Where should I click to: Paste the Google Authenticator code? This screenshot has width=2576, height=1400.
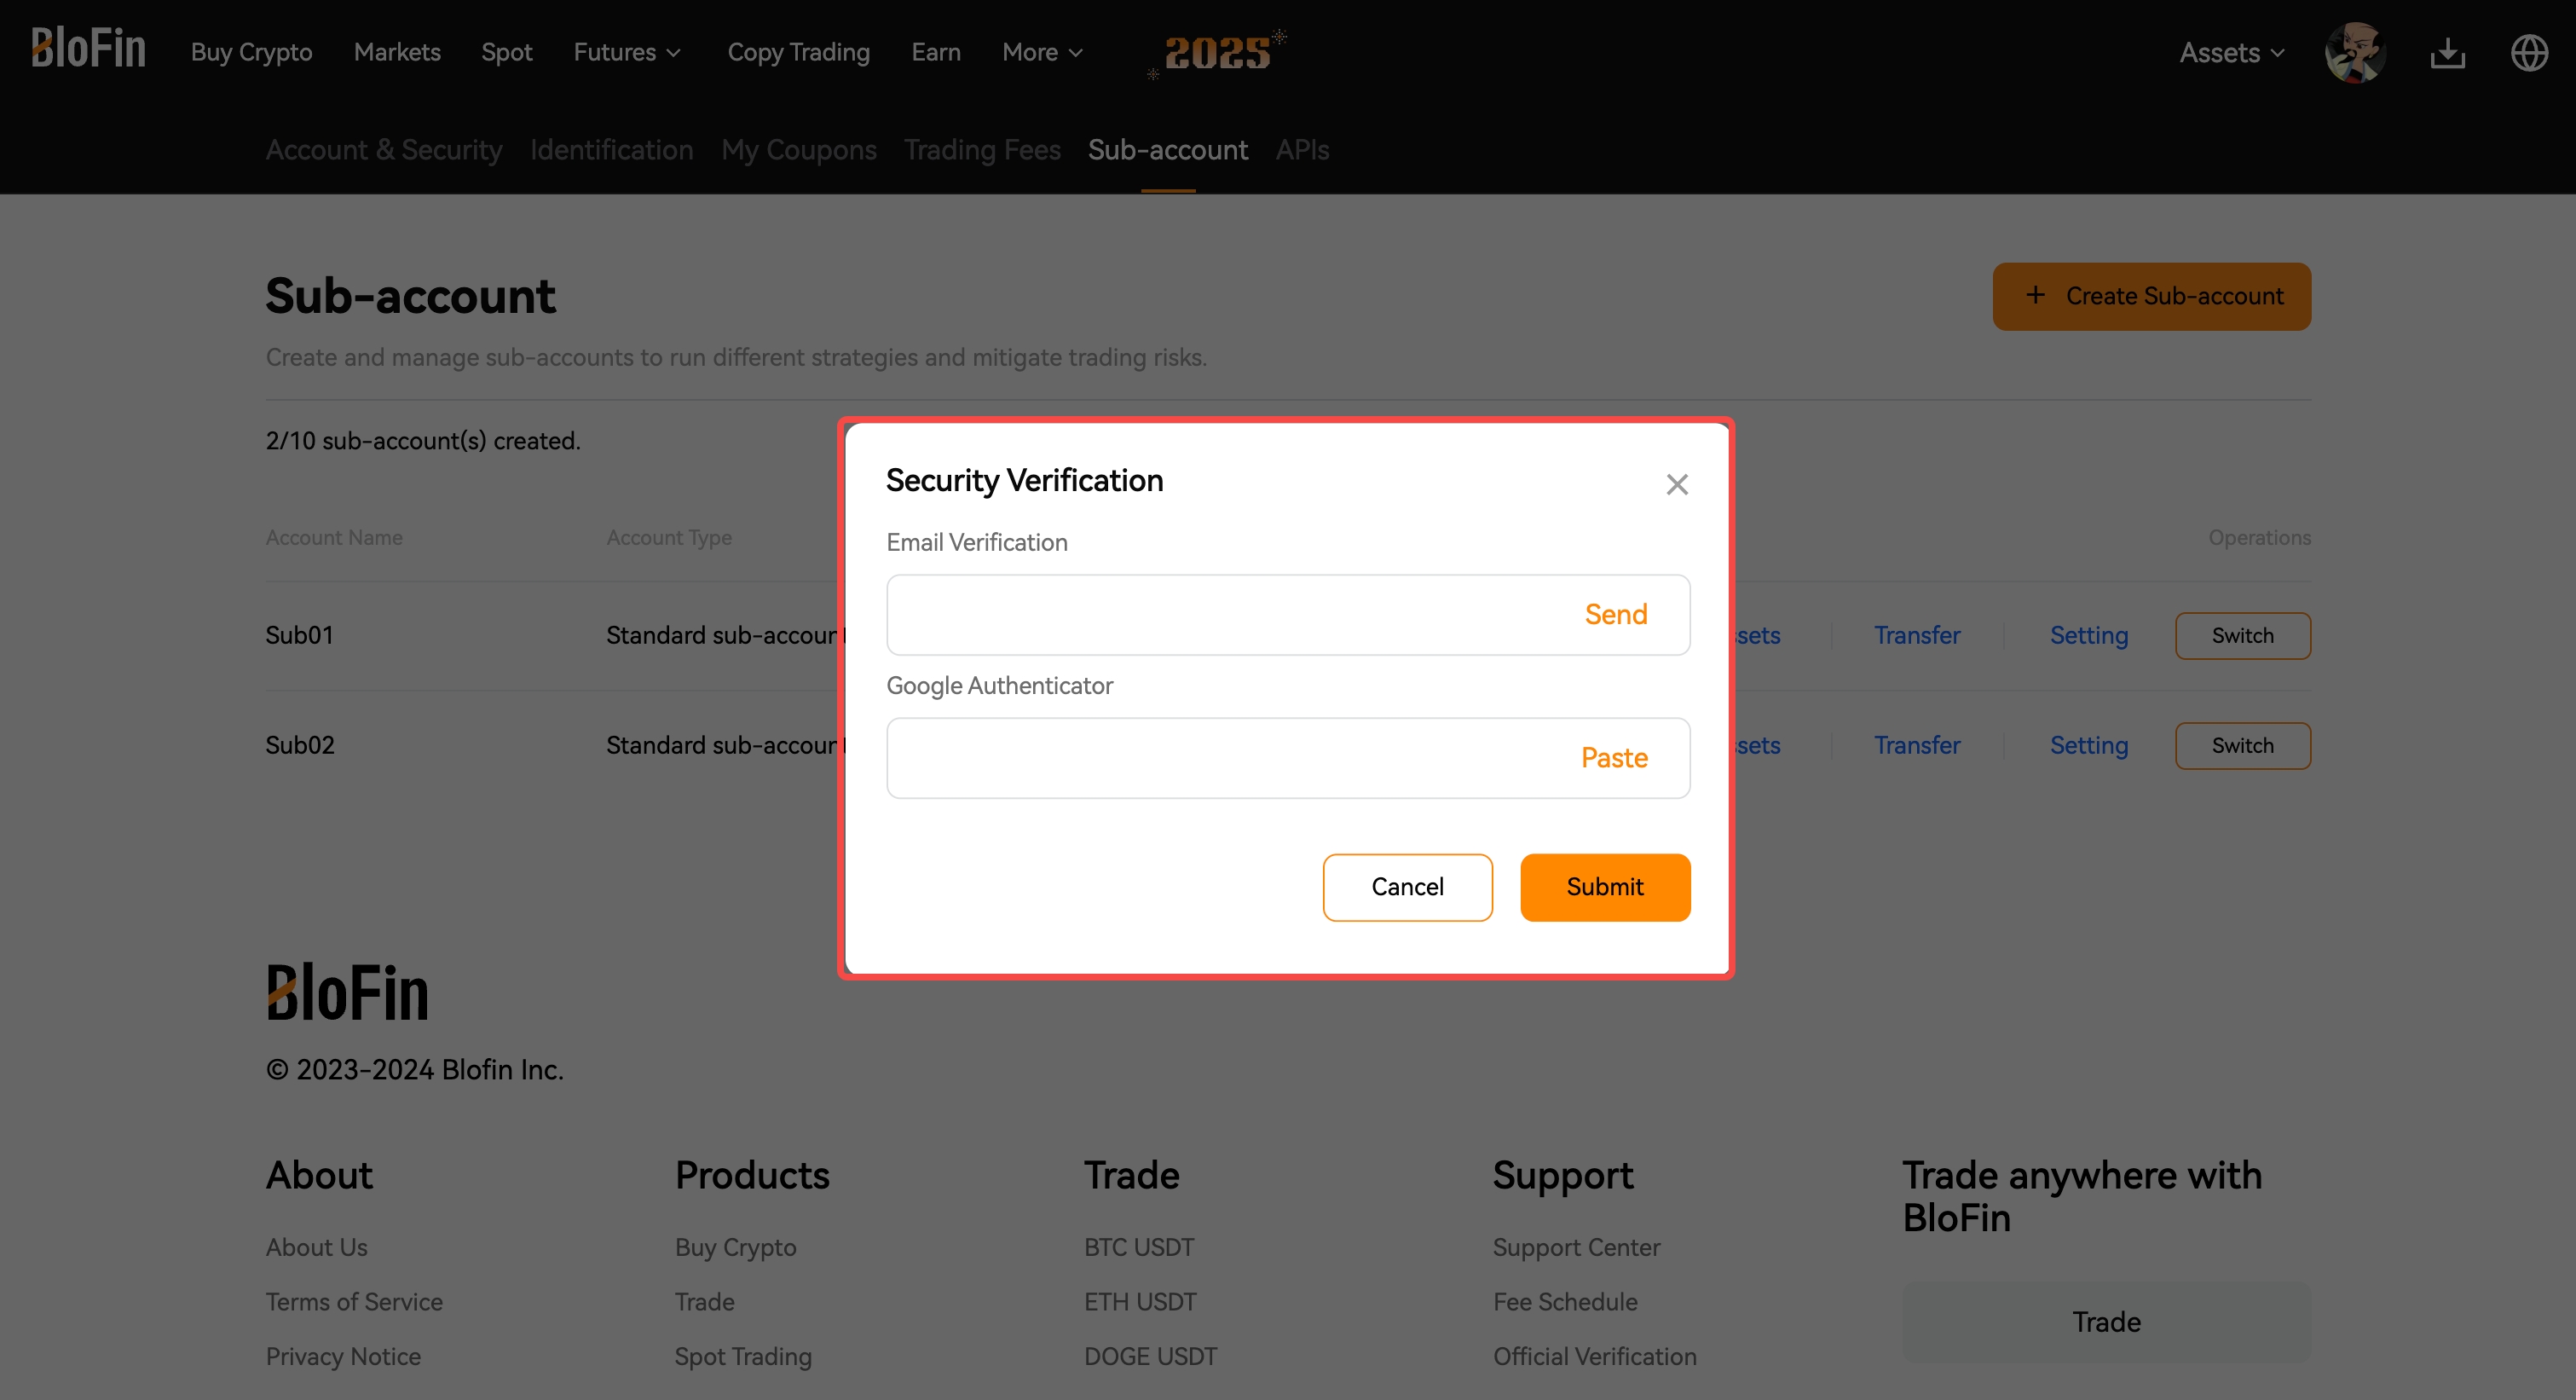(x=1614, y=757)
